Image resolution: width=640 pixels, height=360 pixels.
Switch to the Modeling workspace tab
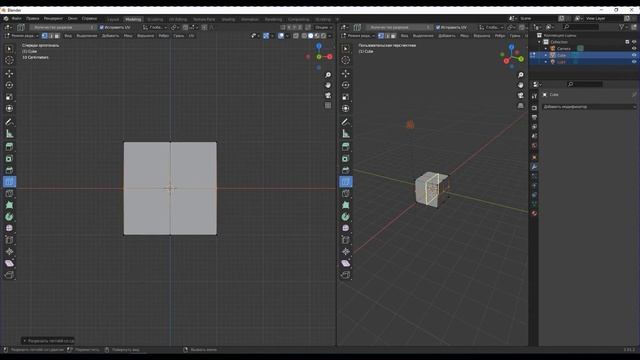[x=133, y=19]
